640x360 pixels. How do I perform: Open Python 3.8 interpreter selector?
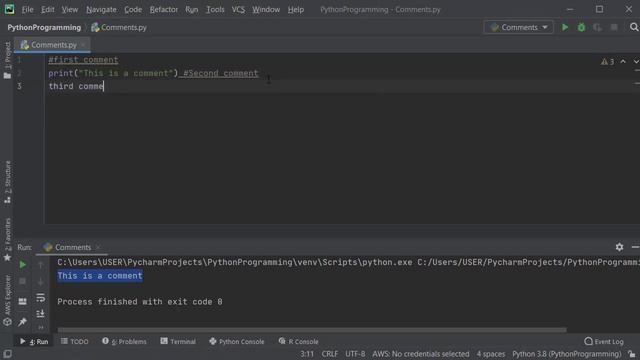click(567, 354)
